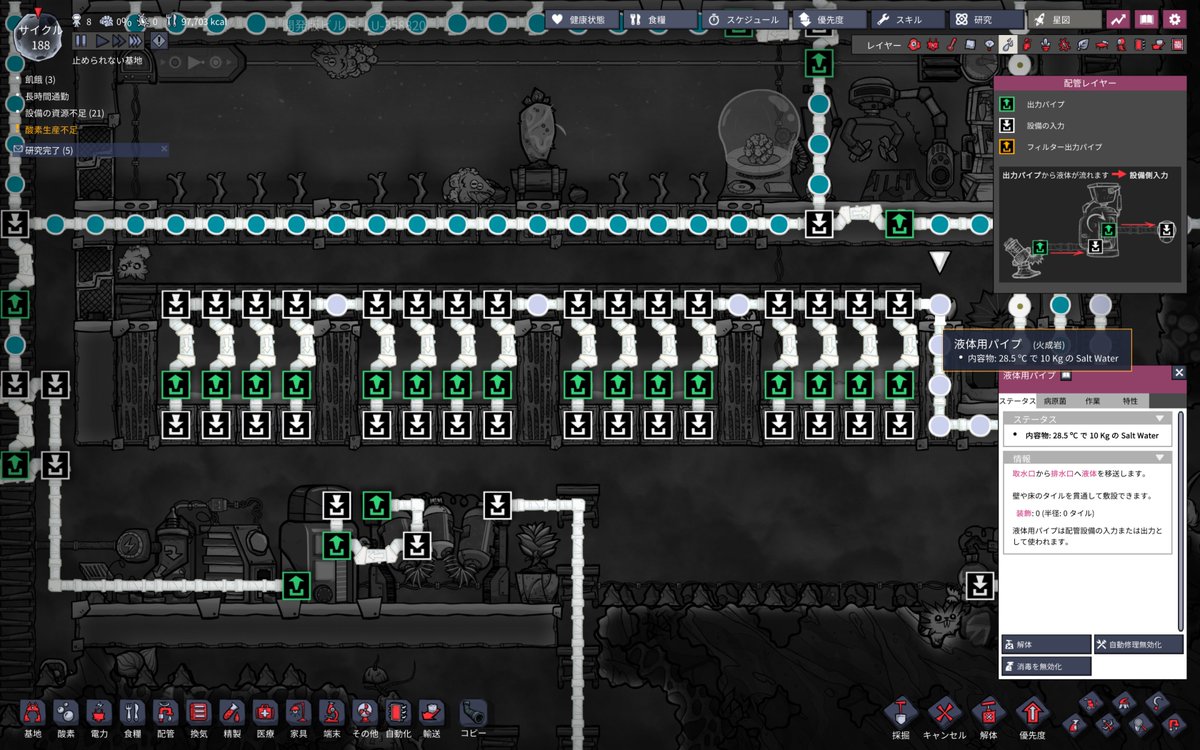Set game speed to triple arrows
Viewport: 1200px width, 750px height.
(x=134, y=41)
